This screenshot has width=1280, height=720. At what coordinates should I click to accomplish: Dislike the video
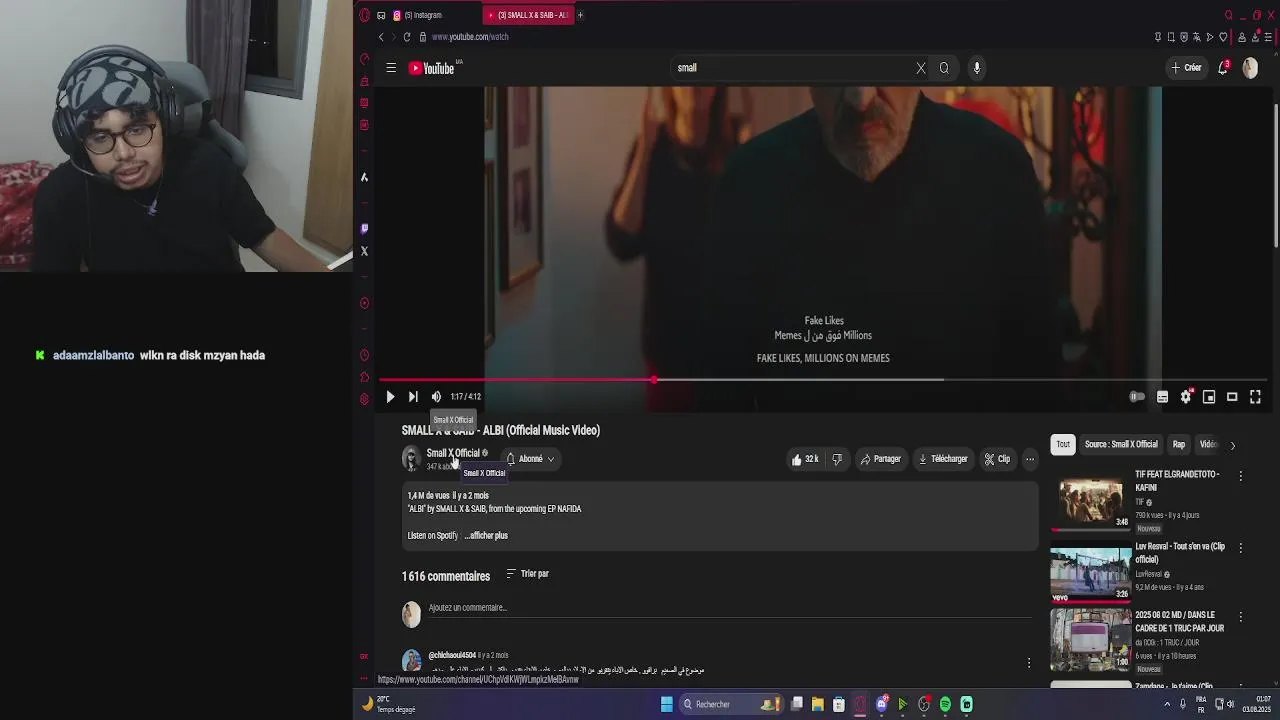click(x=837, y=459)
